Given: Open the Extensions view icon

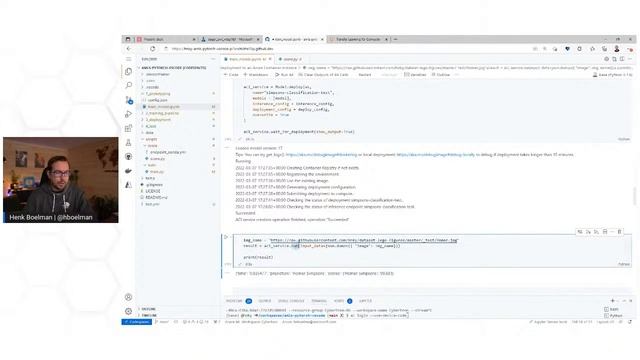Looking at the screenshot, I should [x=129, y=129].
